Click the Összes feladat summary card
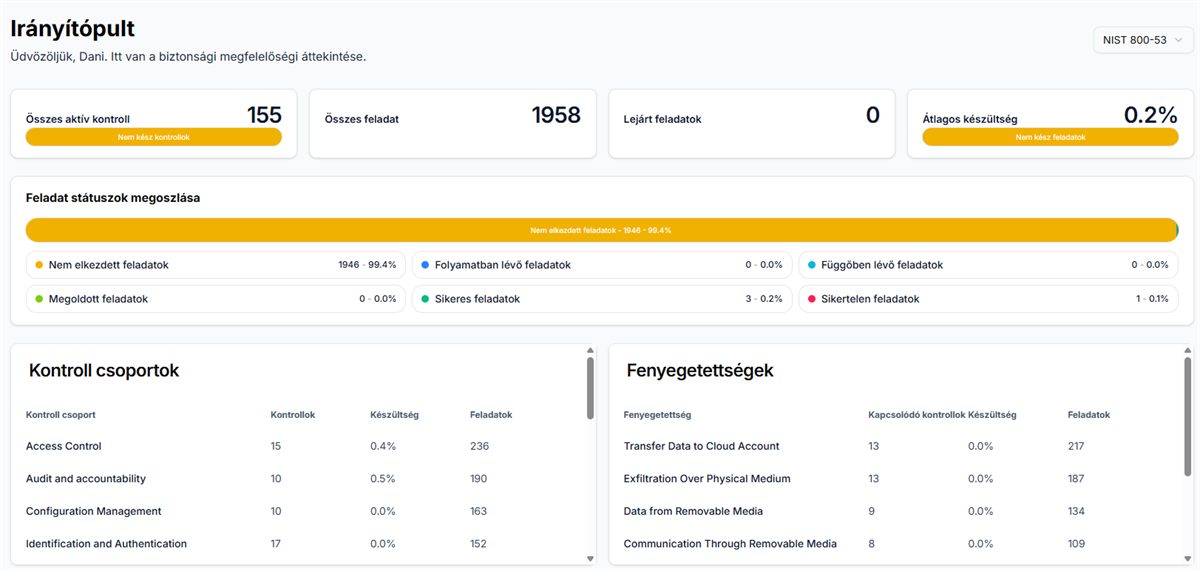 tap(452, 123)
